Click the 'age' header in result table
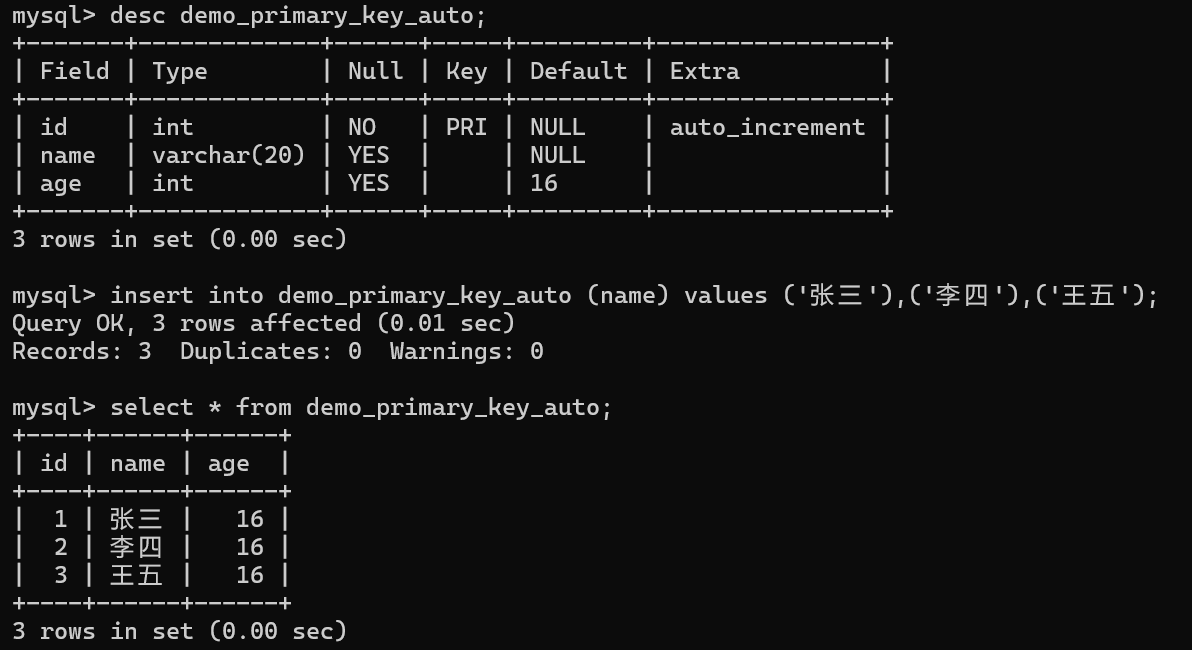This screenshot has width=1192, height=650. (x=228, y=464)
